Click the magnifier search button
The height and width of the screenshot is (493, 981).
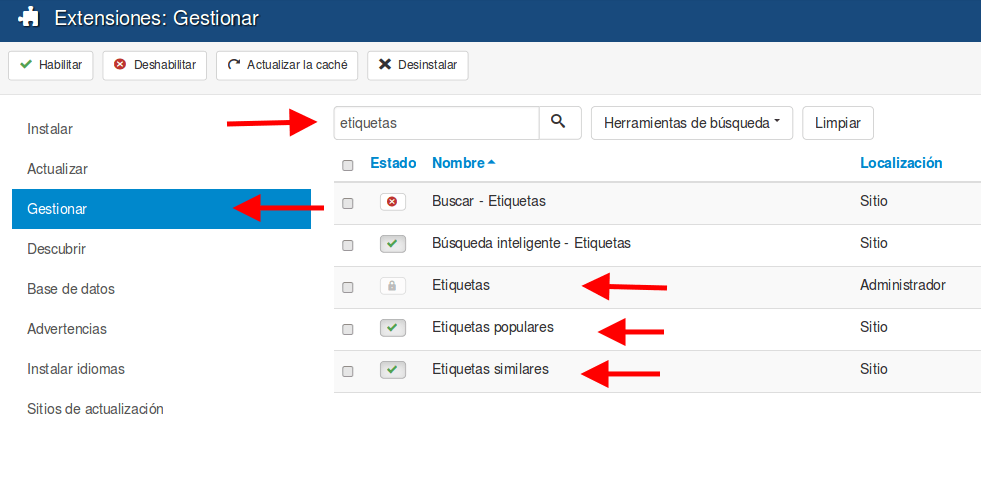click(x=560, y=123)
